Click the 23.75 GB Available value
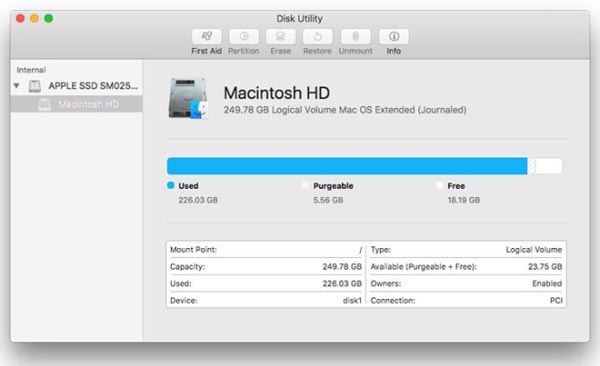 (x=545, y=267)
